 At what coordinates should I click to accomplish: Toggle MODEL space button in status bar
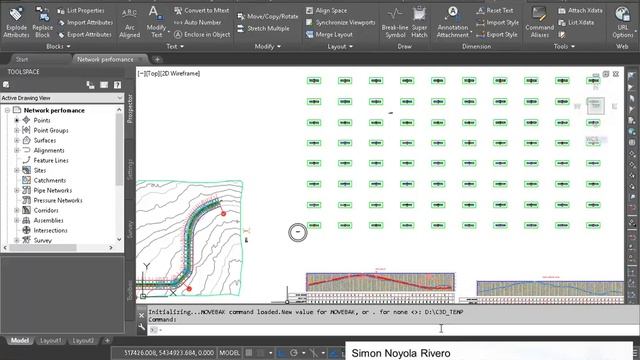[229, 353]
